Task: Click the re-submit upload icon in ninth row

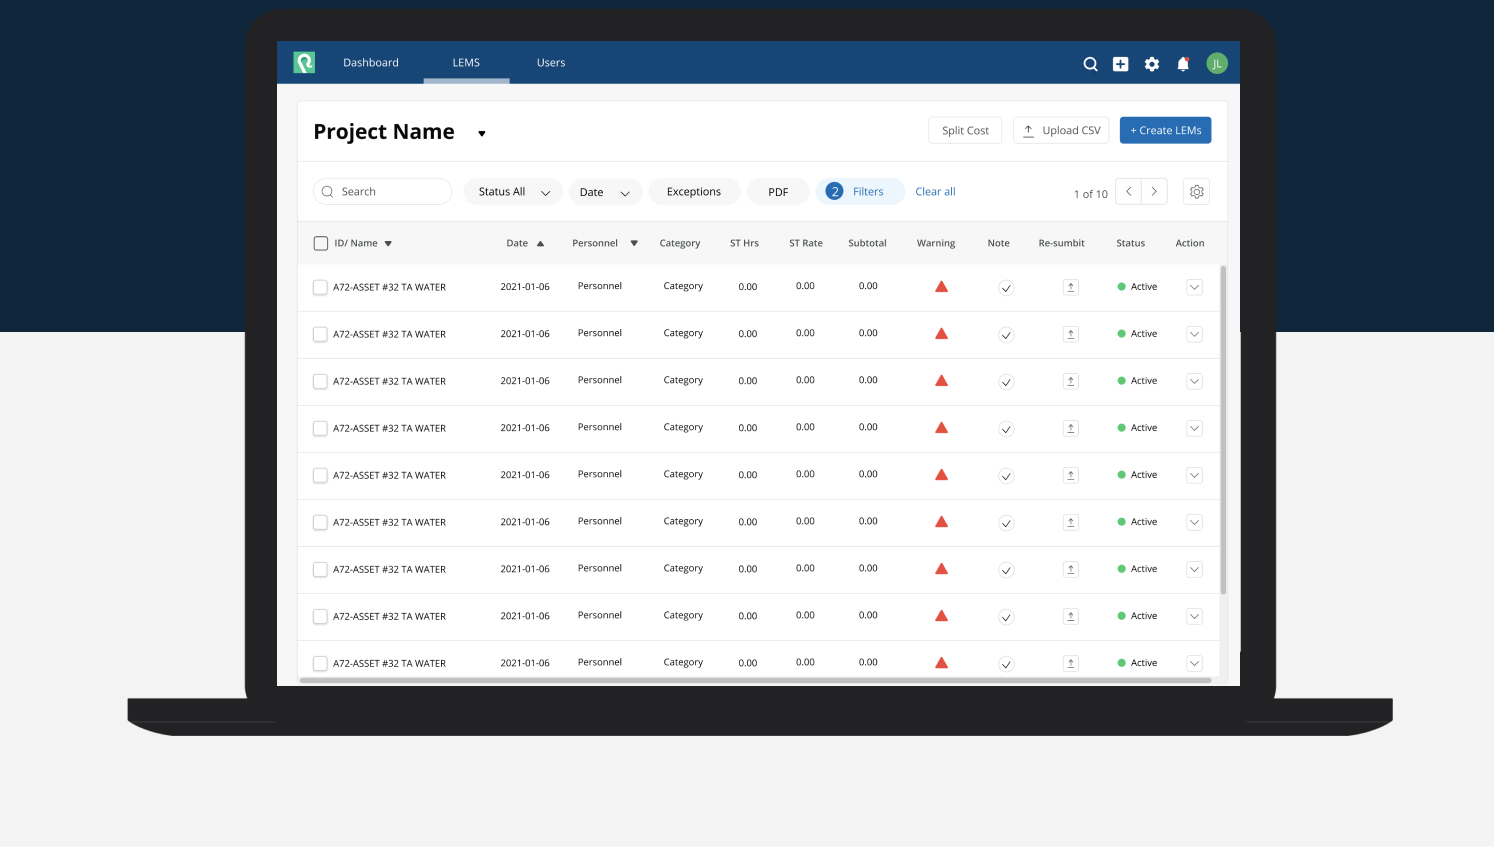Action: (1071, 663)
